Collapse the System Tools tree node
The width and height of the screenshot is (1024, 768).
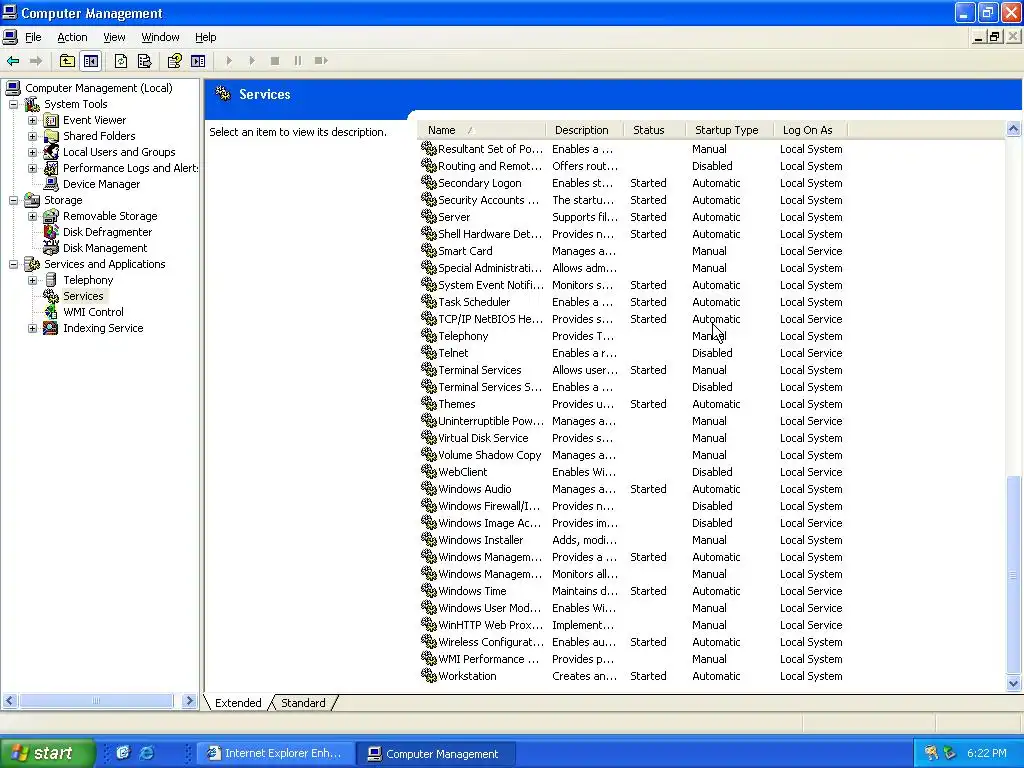click(13, 104)
